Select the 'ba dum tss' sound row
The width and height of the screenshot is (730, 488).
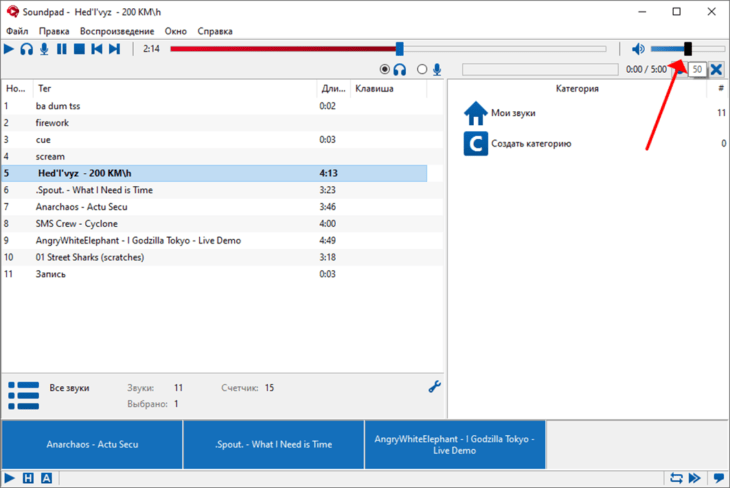[222, 106]
